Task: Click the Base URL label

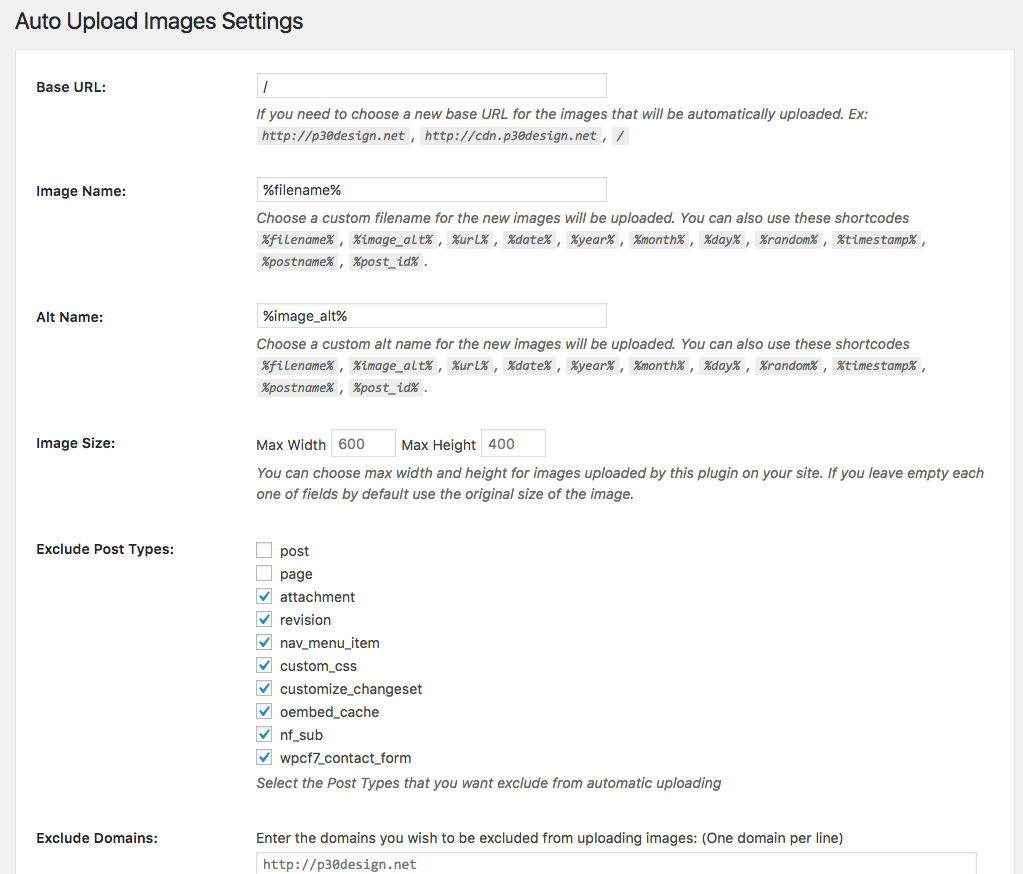Action: (x=71, y=87)
